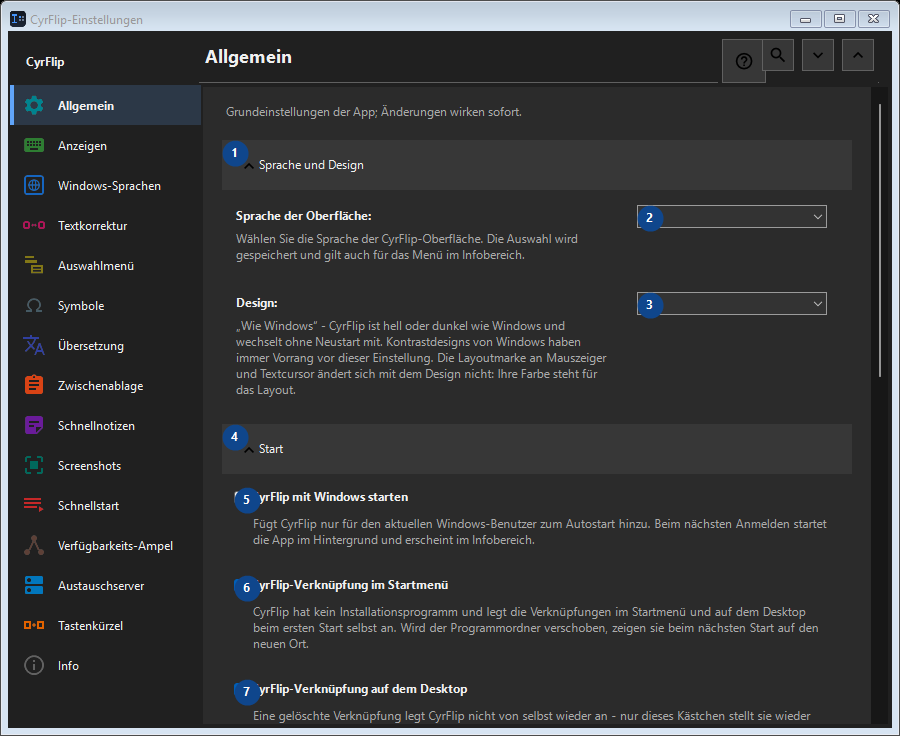This screenshot has width=900, height=736.
Task: Open help with the question mark icon
Action: (x=743, y=61)
